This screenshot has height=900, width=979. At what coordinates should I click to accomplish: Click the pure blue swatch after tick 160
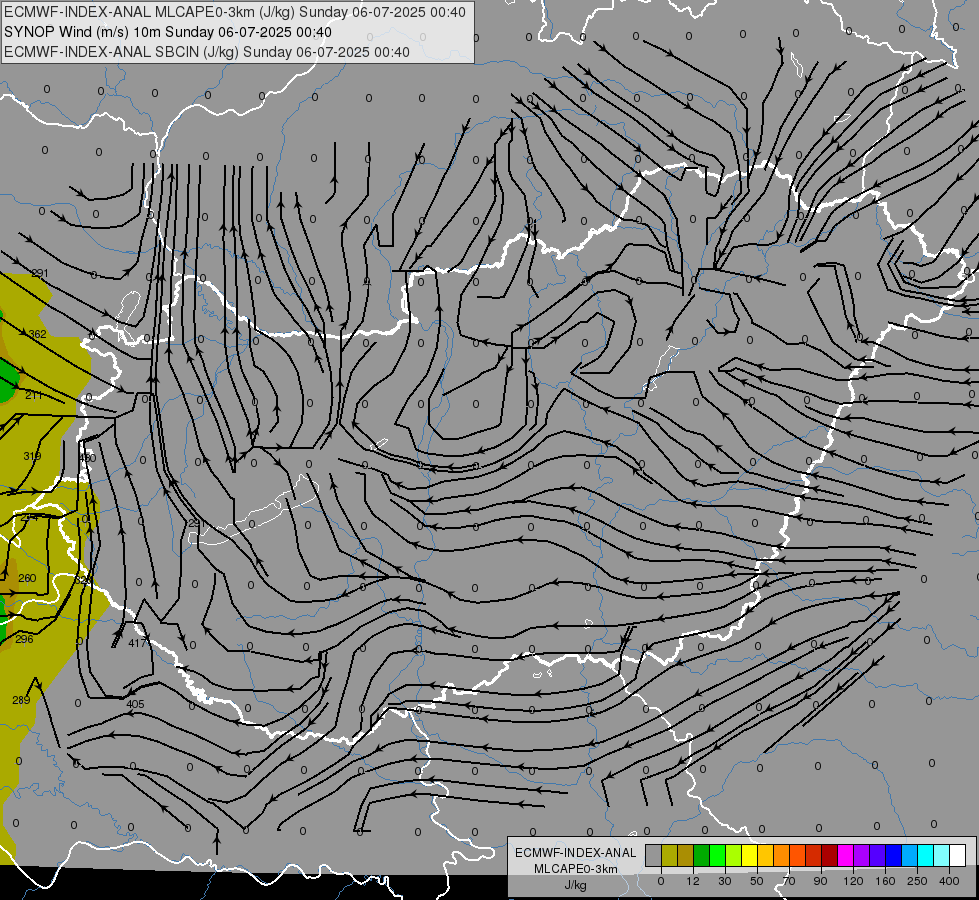[x=893, y=855]
